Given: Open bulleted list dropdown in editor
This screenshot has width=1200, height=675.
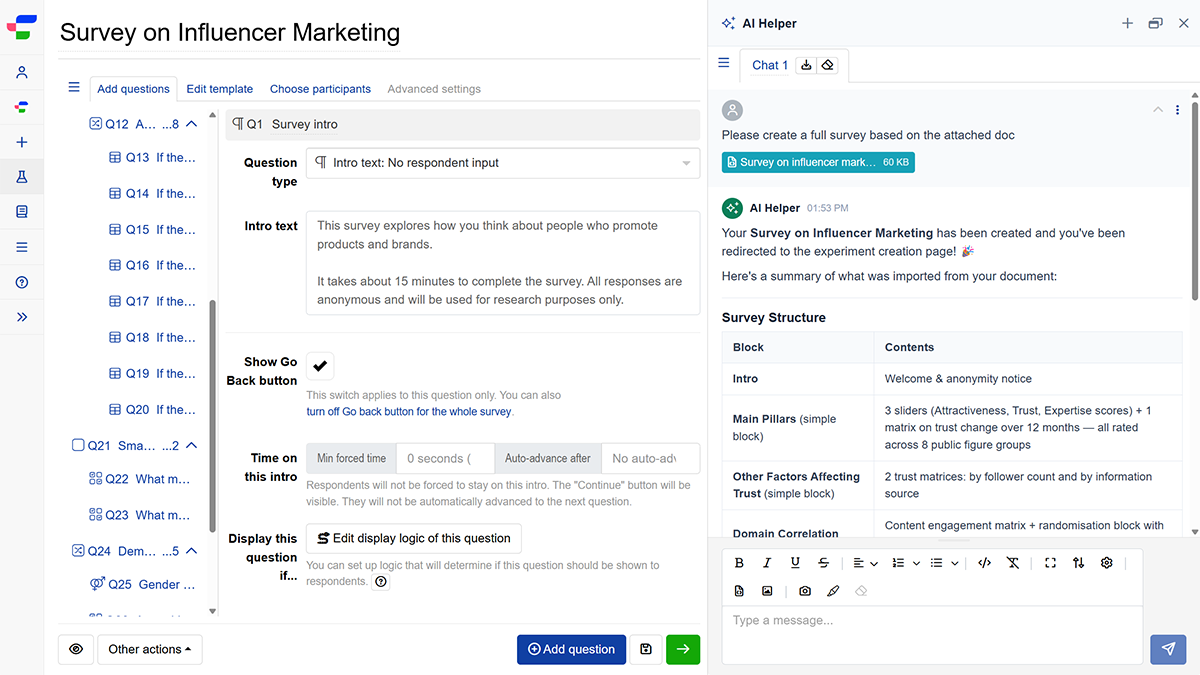Looking at the screenshot, I should click(x=946, y=563).
